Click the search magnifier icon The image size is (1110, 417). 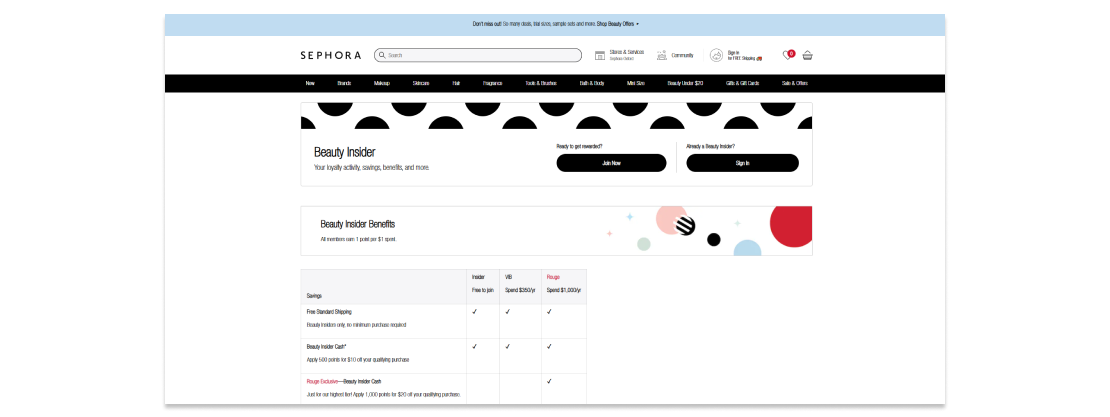pyautogui.click(x=382, y=55)
